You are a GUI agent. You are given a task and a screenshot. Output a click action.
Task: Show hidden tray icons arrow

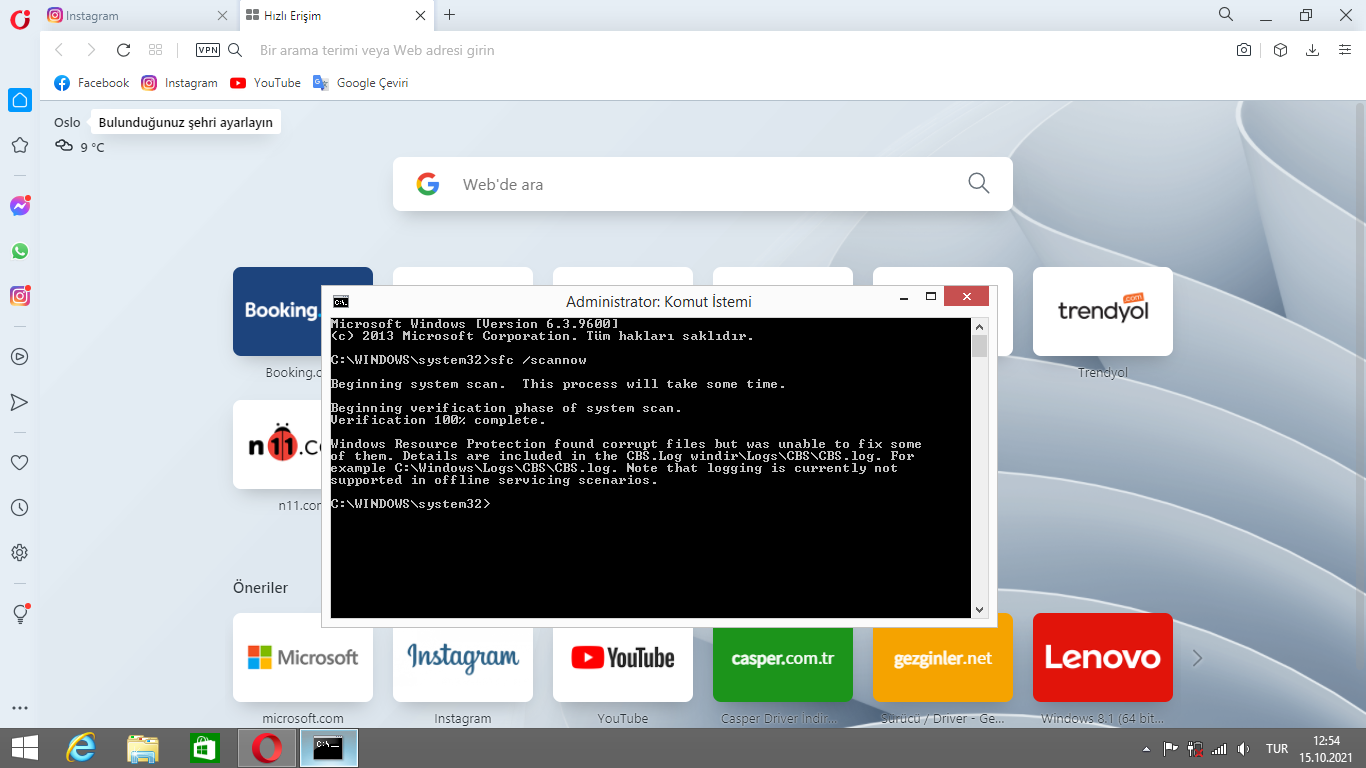[1147, 749]
